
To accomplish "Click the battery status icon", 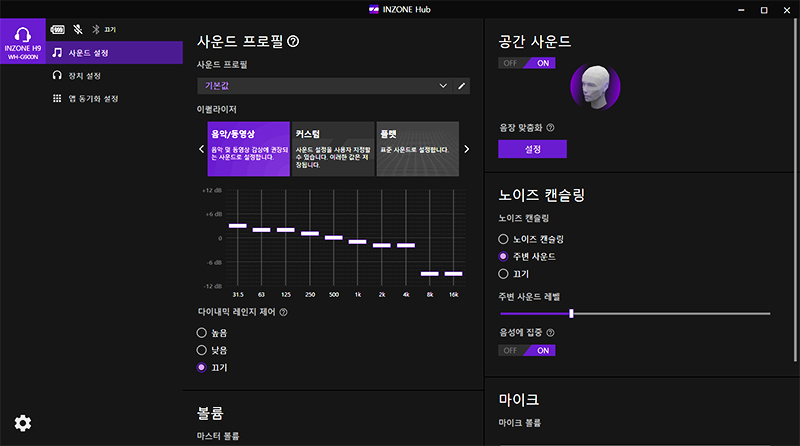I will coord(57,30).
